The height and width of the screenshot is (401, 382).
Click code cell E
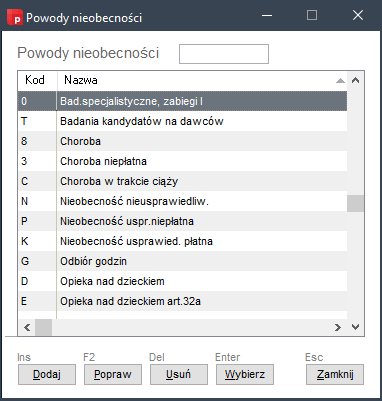pyautogui.click(x=37, y=301)
